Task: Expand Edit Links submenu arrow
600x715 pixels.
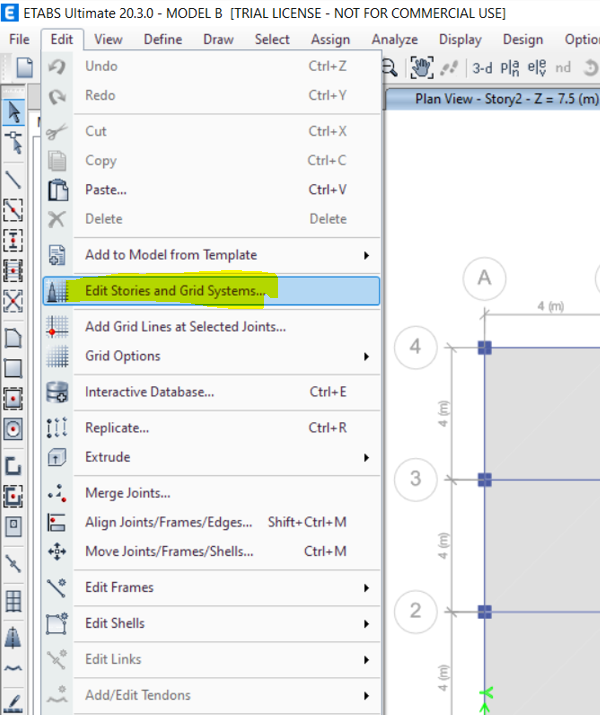Action: [367, 660]
